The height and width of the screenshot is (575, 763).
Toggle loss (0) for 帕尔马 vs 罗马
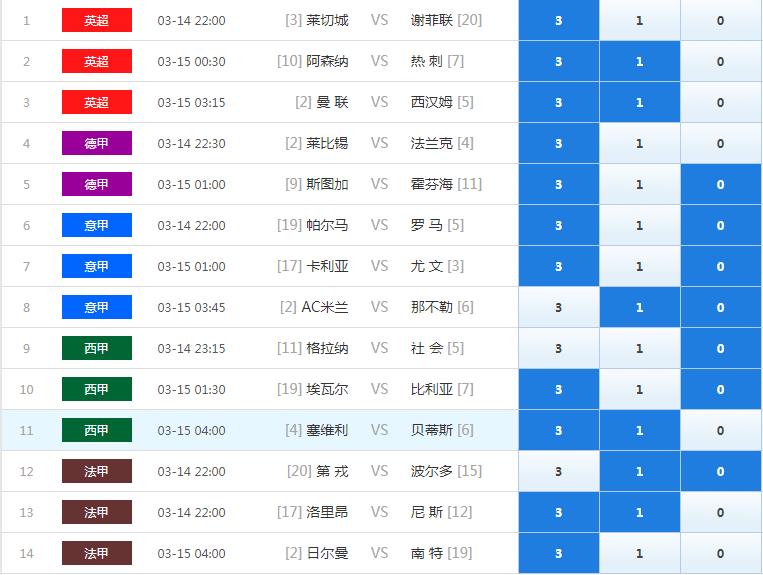[720, 225]
